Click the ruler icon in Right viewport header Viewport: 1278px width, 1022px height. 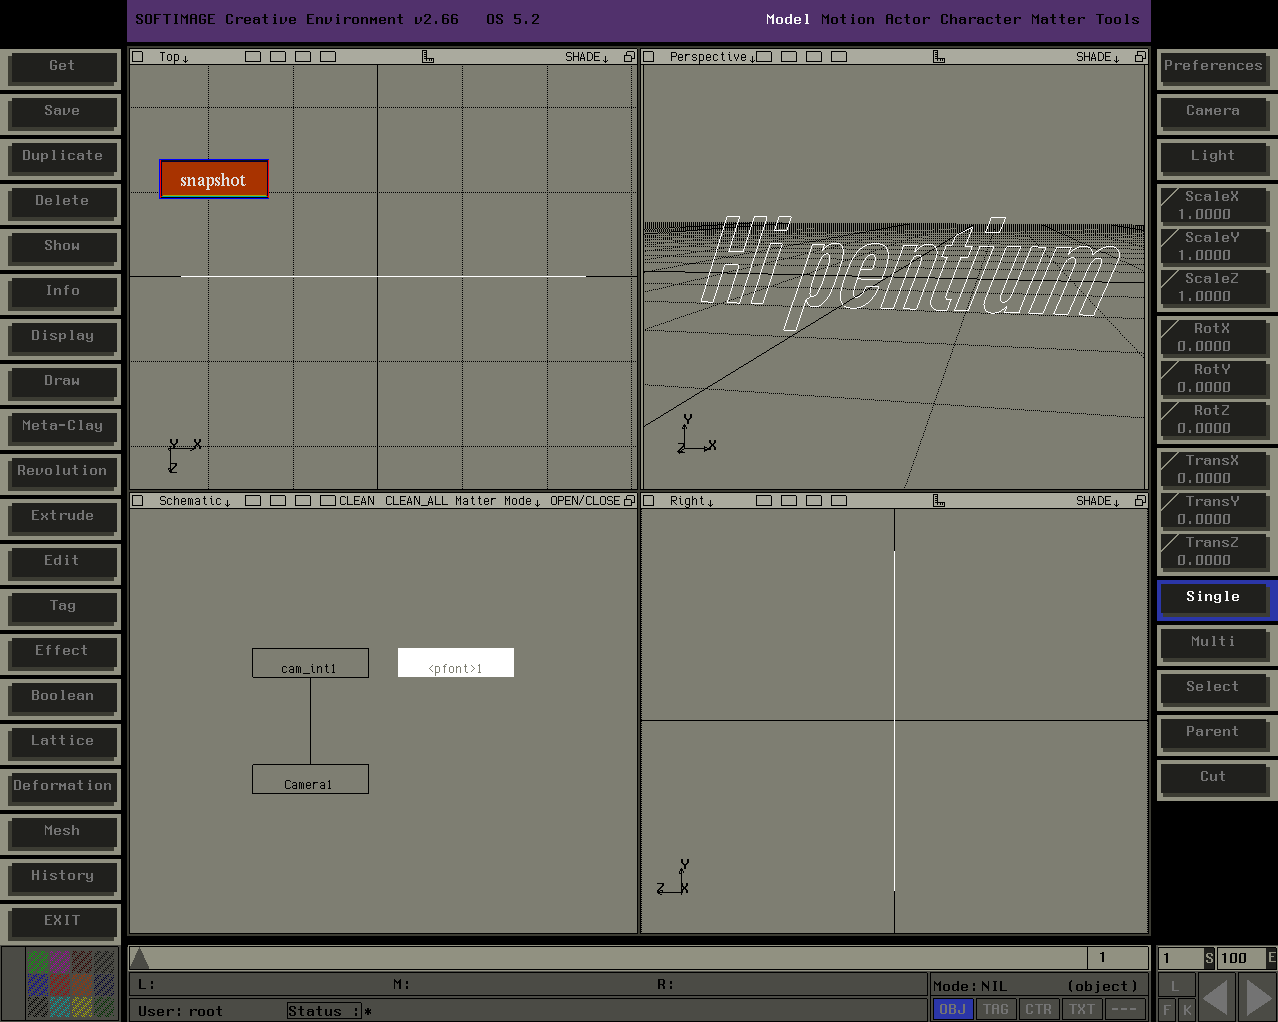pyautogui.click(x=938, y=501)
